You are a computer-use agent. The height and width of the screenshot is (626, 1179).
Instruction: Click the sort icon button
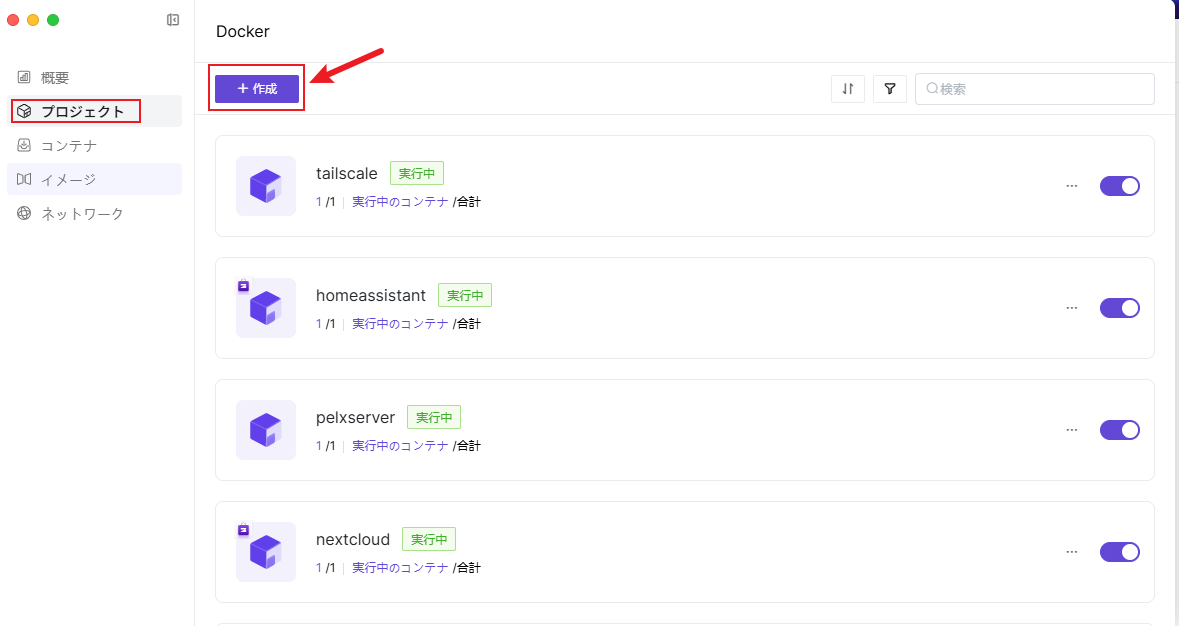click(847, 89)
